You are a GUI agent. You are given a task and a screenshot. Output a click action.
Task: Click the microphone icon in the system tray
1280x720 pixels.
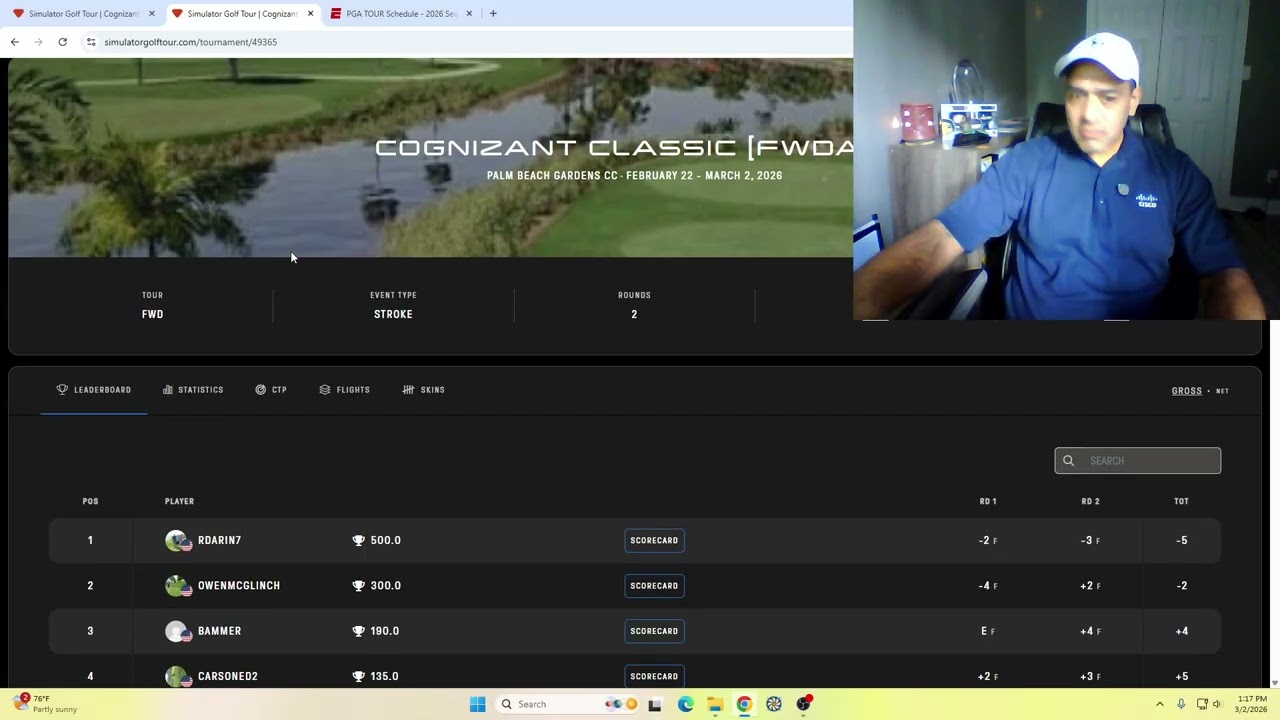click(x=1181, y=704)
